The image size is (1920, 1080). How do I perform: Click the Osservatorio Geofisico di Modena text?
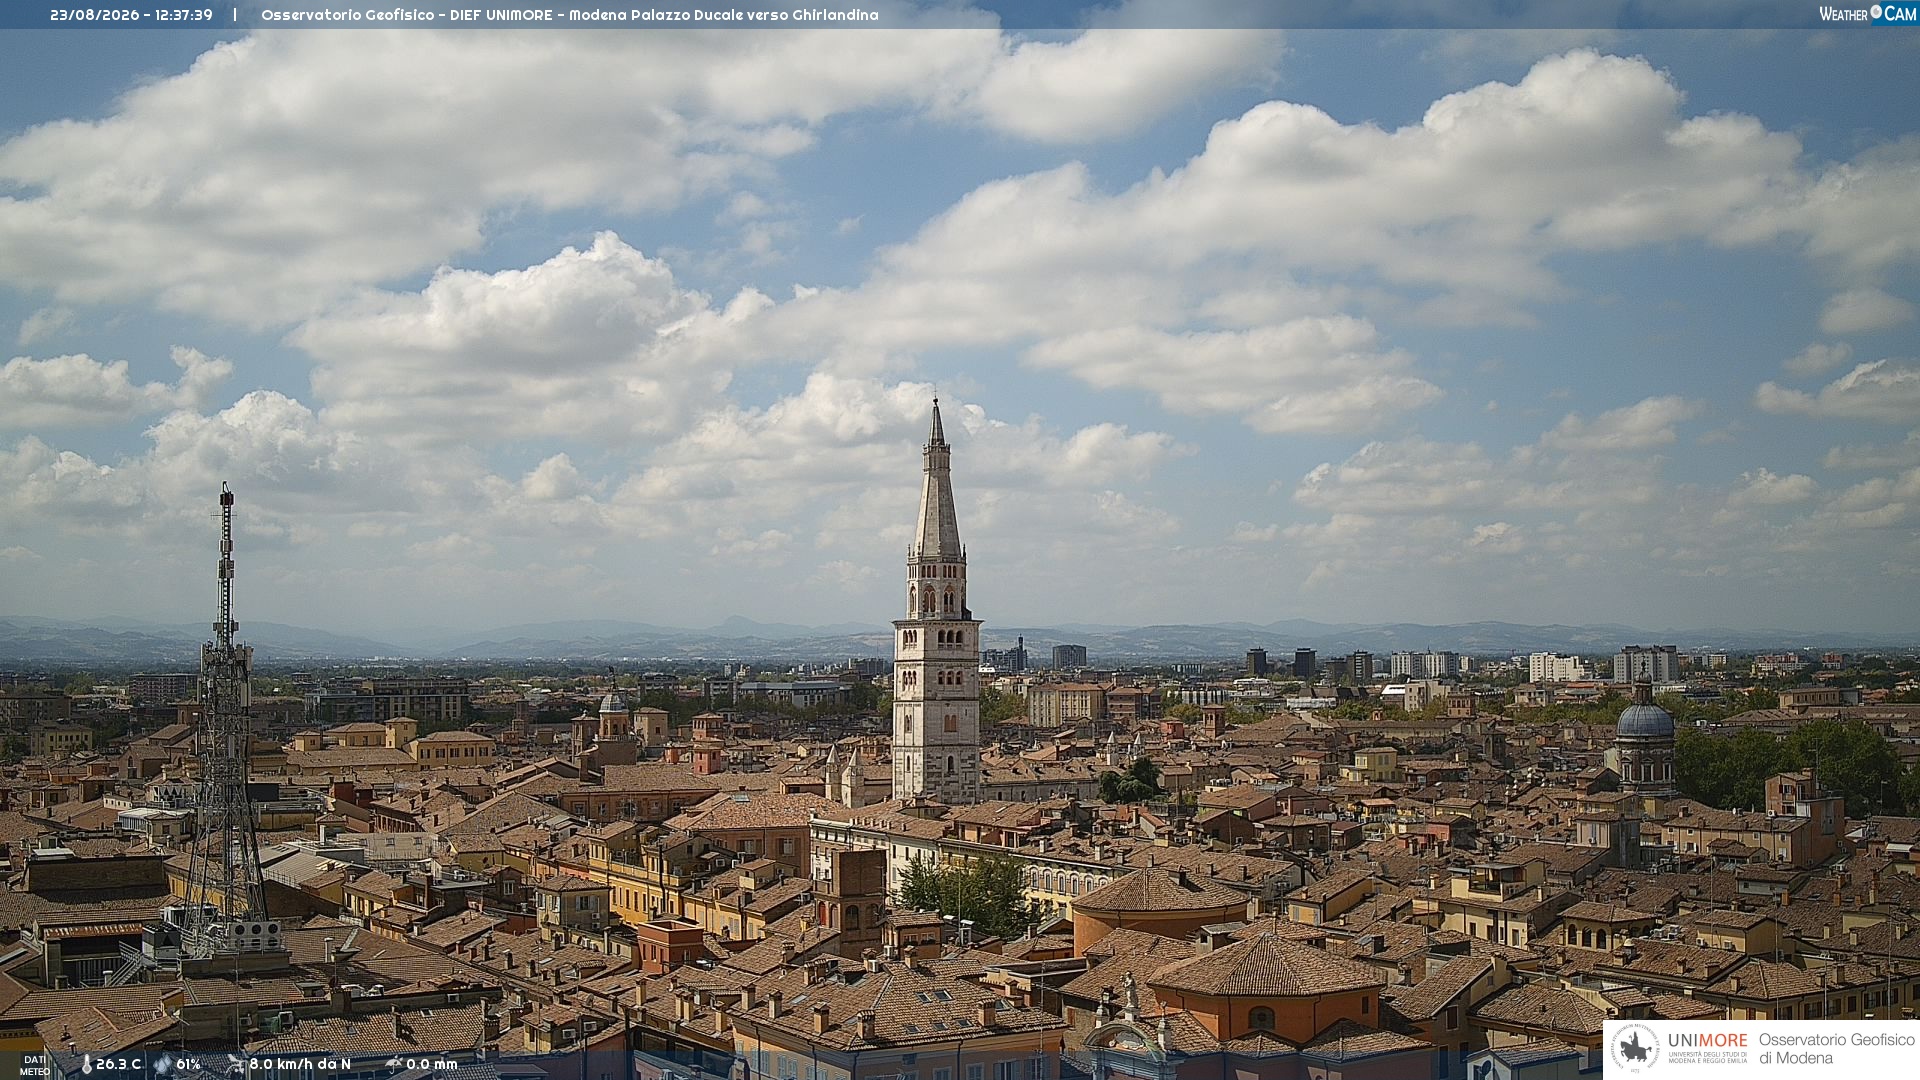1837,1049
